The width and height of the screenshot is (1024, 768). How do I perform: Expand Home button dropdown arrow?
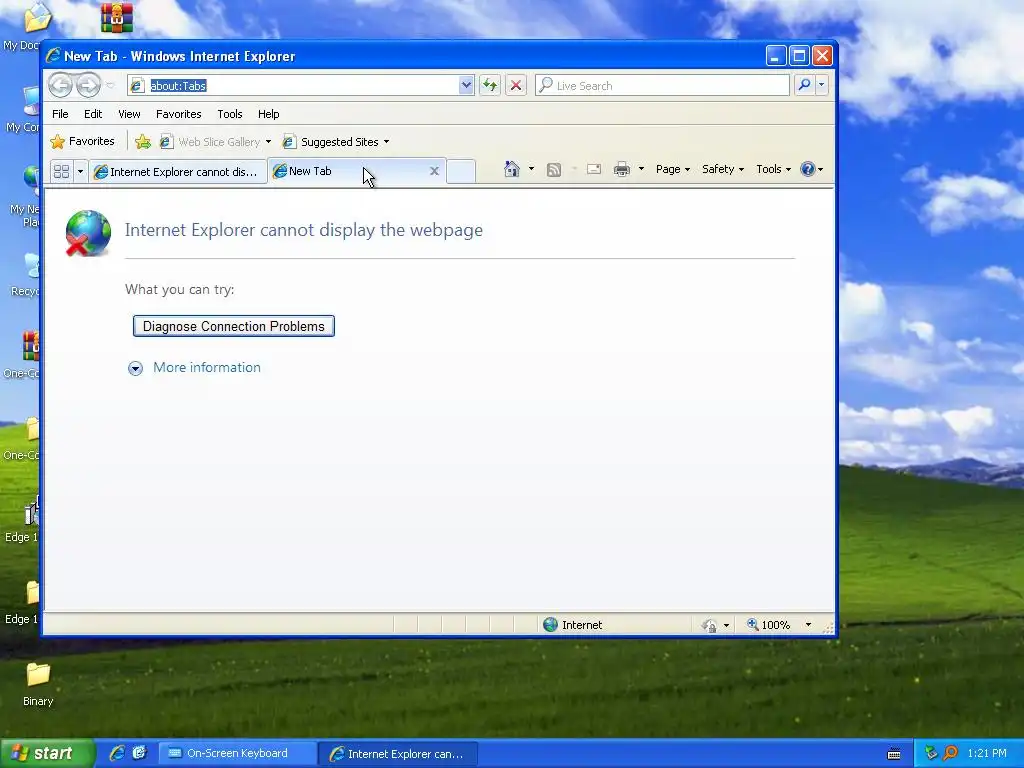(531, 169)
